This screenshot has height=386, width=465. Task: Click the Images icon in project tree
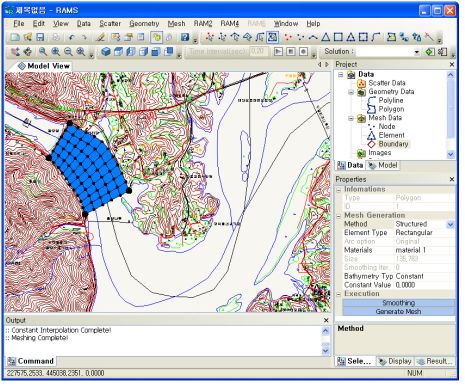[361, 153]
